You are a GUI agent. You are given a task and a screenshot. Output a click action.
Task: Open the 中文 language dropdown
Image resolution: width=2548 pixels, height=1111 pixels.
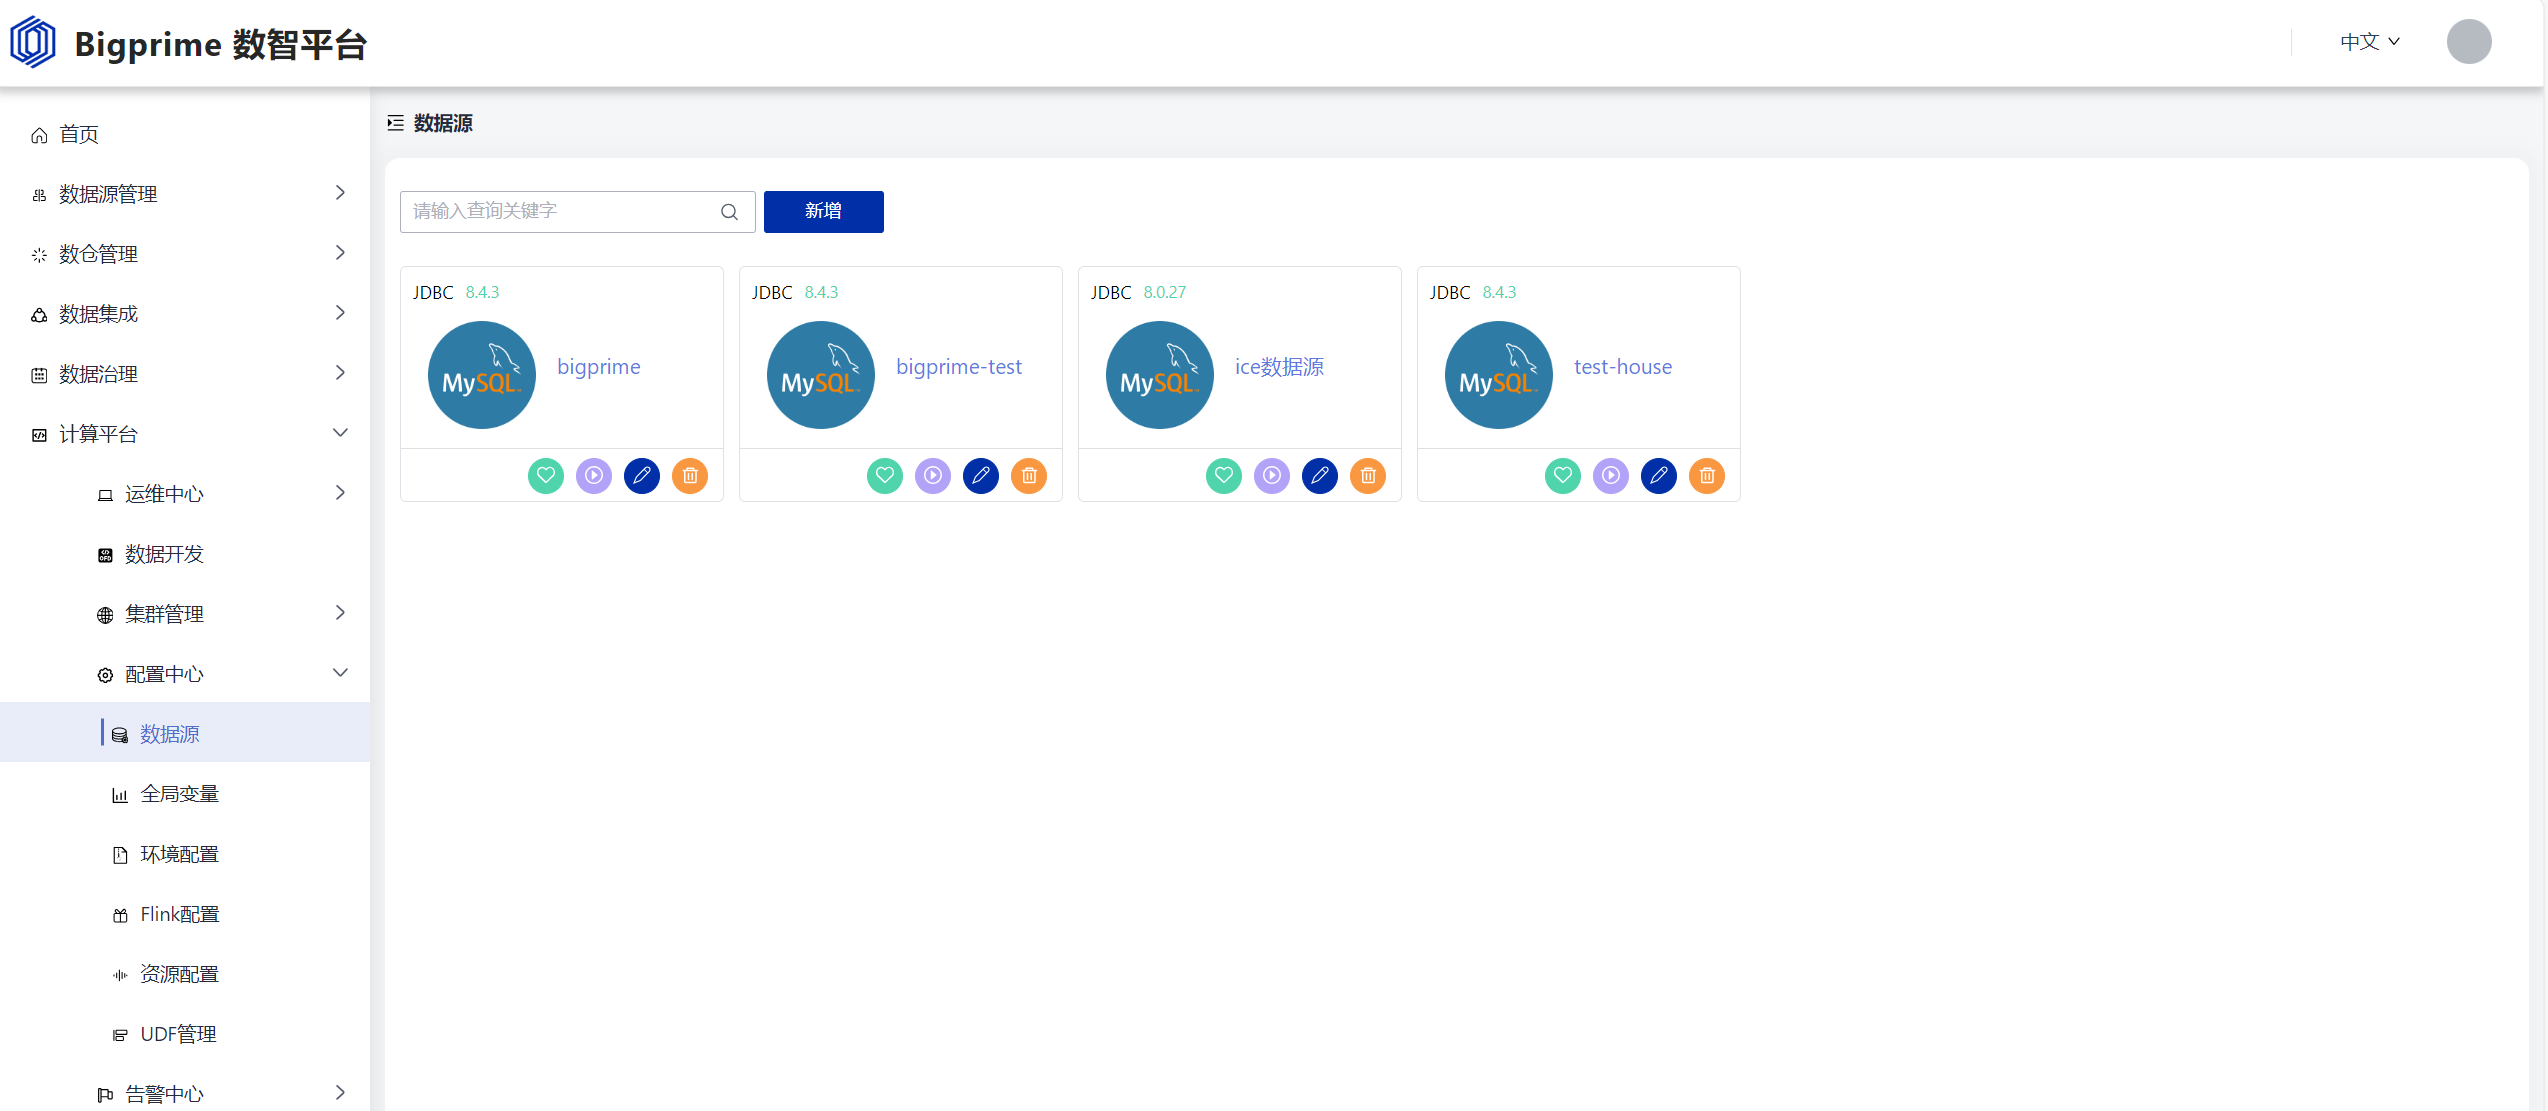(x=2370, y=42)
